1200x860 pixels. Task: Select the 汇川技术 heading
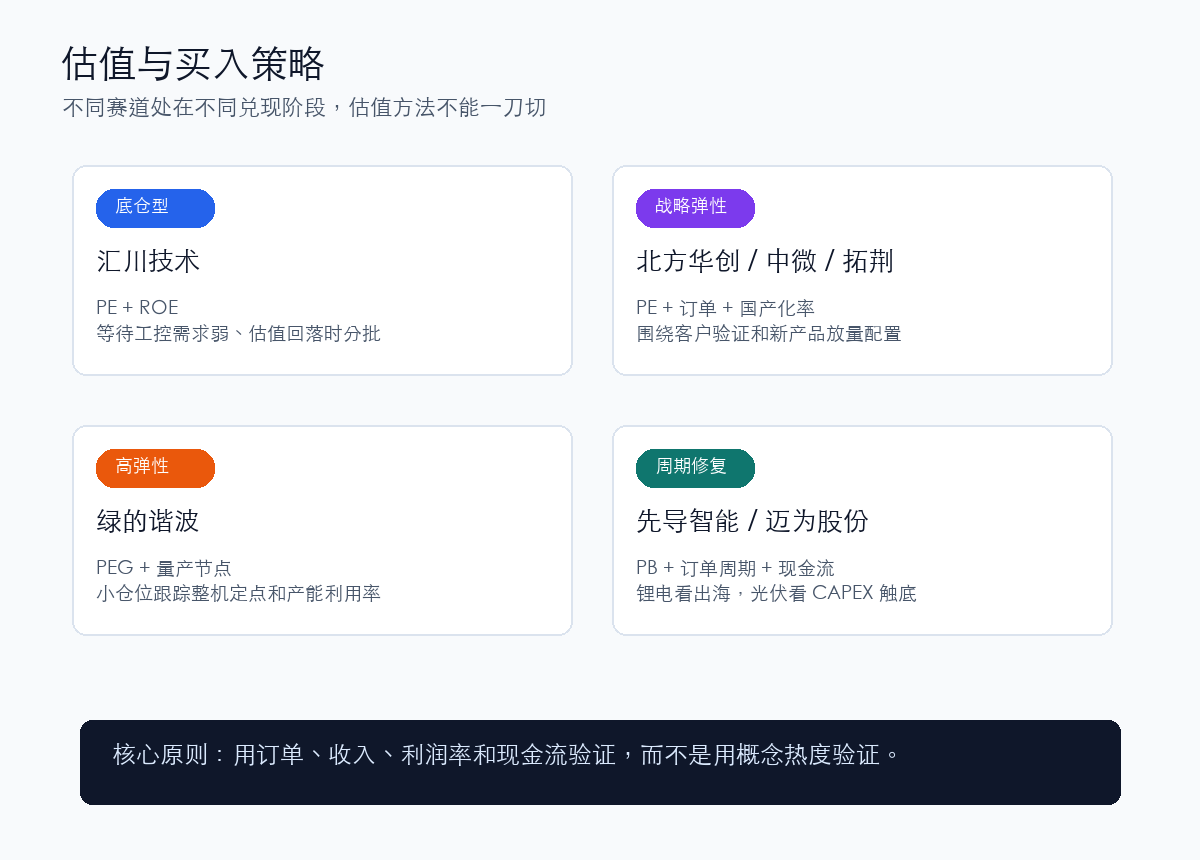(148, 261)
